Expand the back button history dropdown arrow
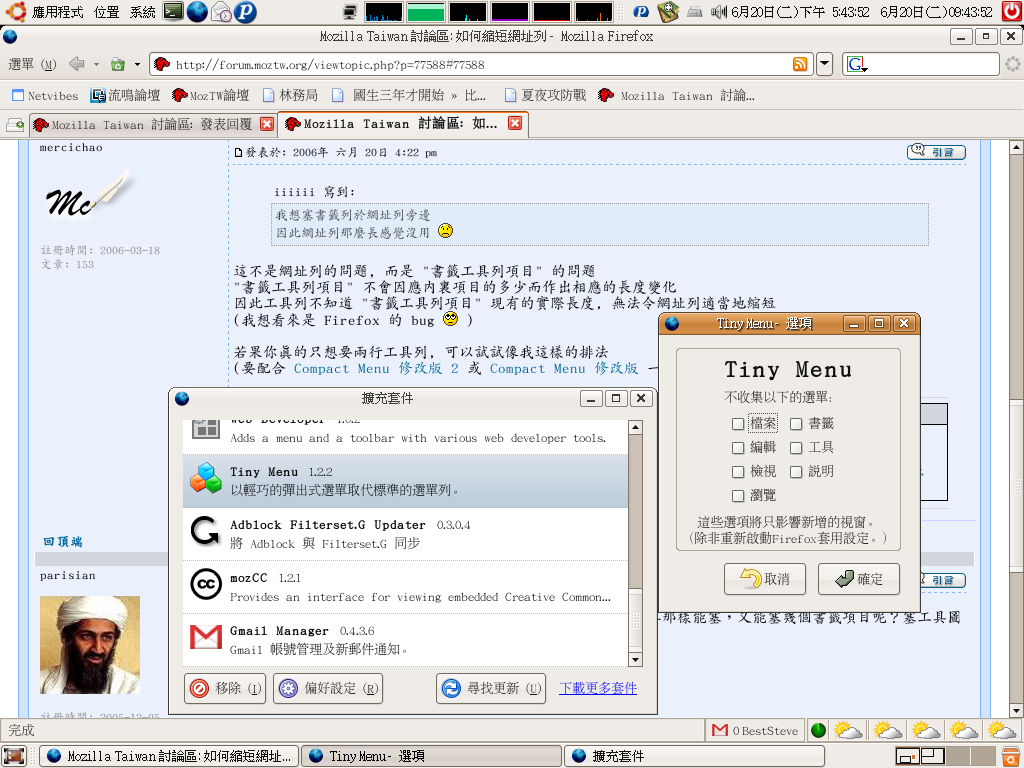The height and width of the screenshot is (768, 1024). [x=97, y=65]
